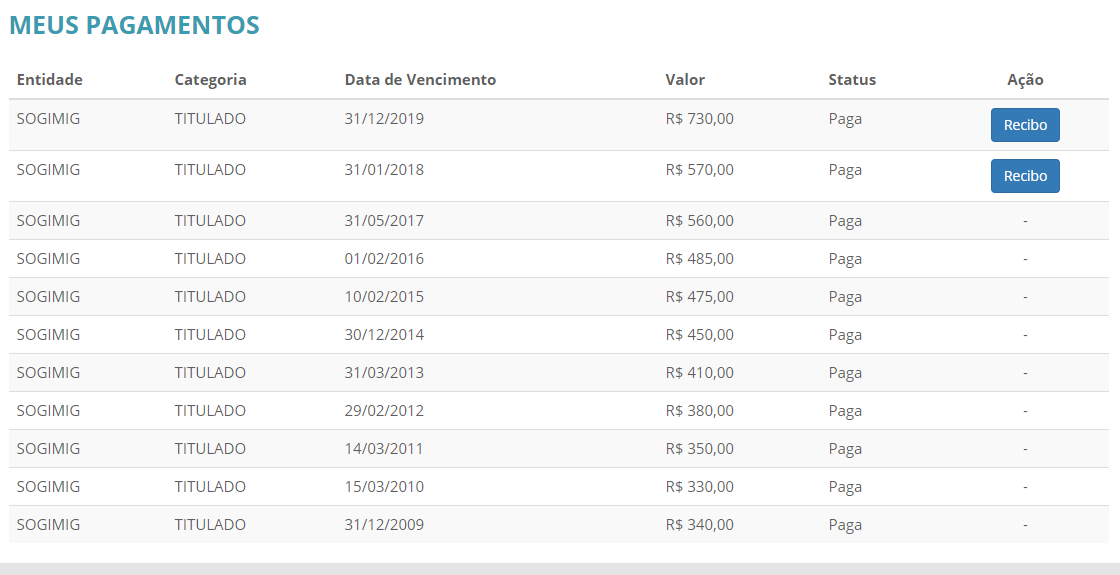Select the R$ 450,00 payment value
The width and height of the screenshot is (1120, 575).
click(x=699, y=335)
